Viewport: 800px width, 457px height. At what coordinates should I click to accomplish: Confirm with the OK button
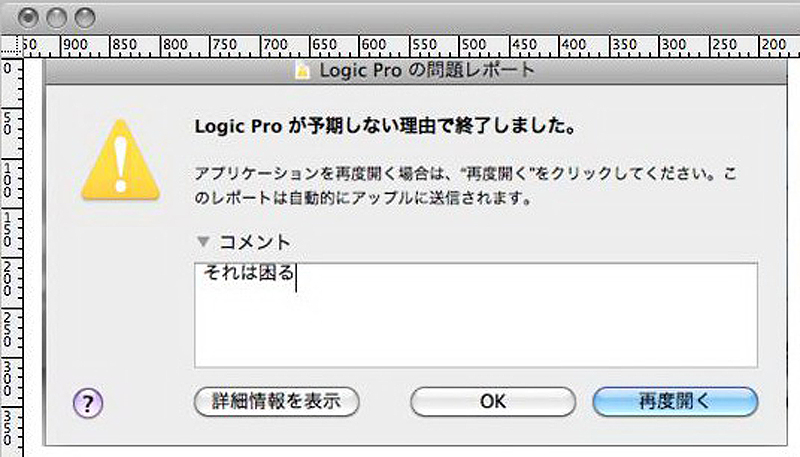493,401
